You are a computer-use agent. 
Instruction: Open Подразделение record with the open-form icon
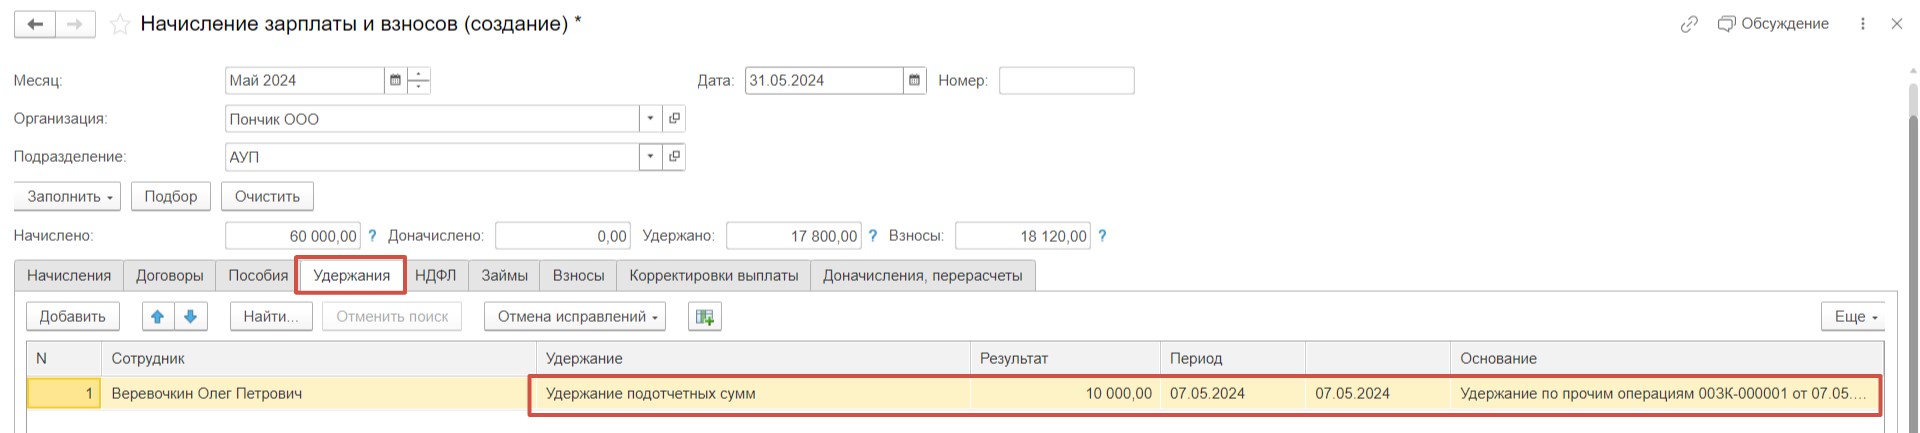pyautogui.click(x=674, y=156)
